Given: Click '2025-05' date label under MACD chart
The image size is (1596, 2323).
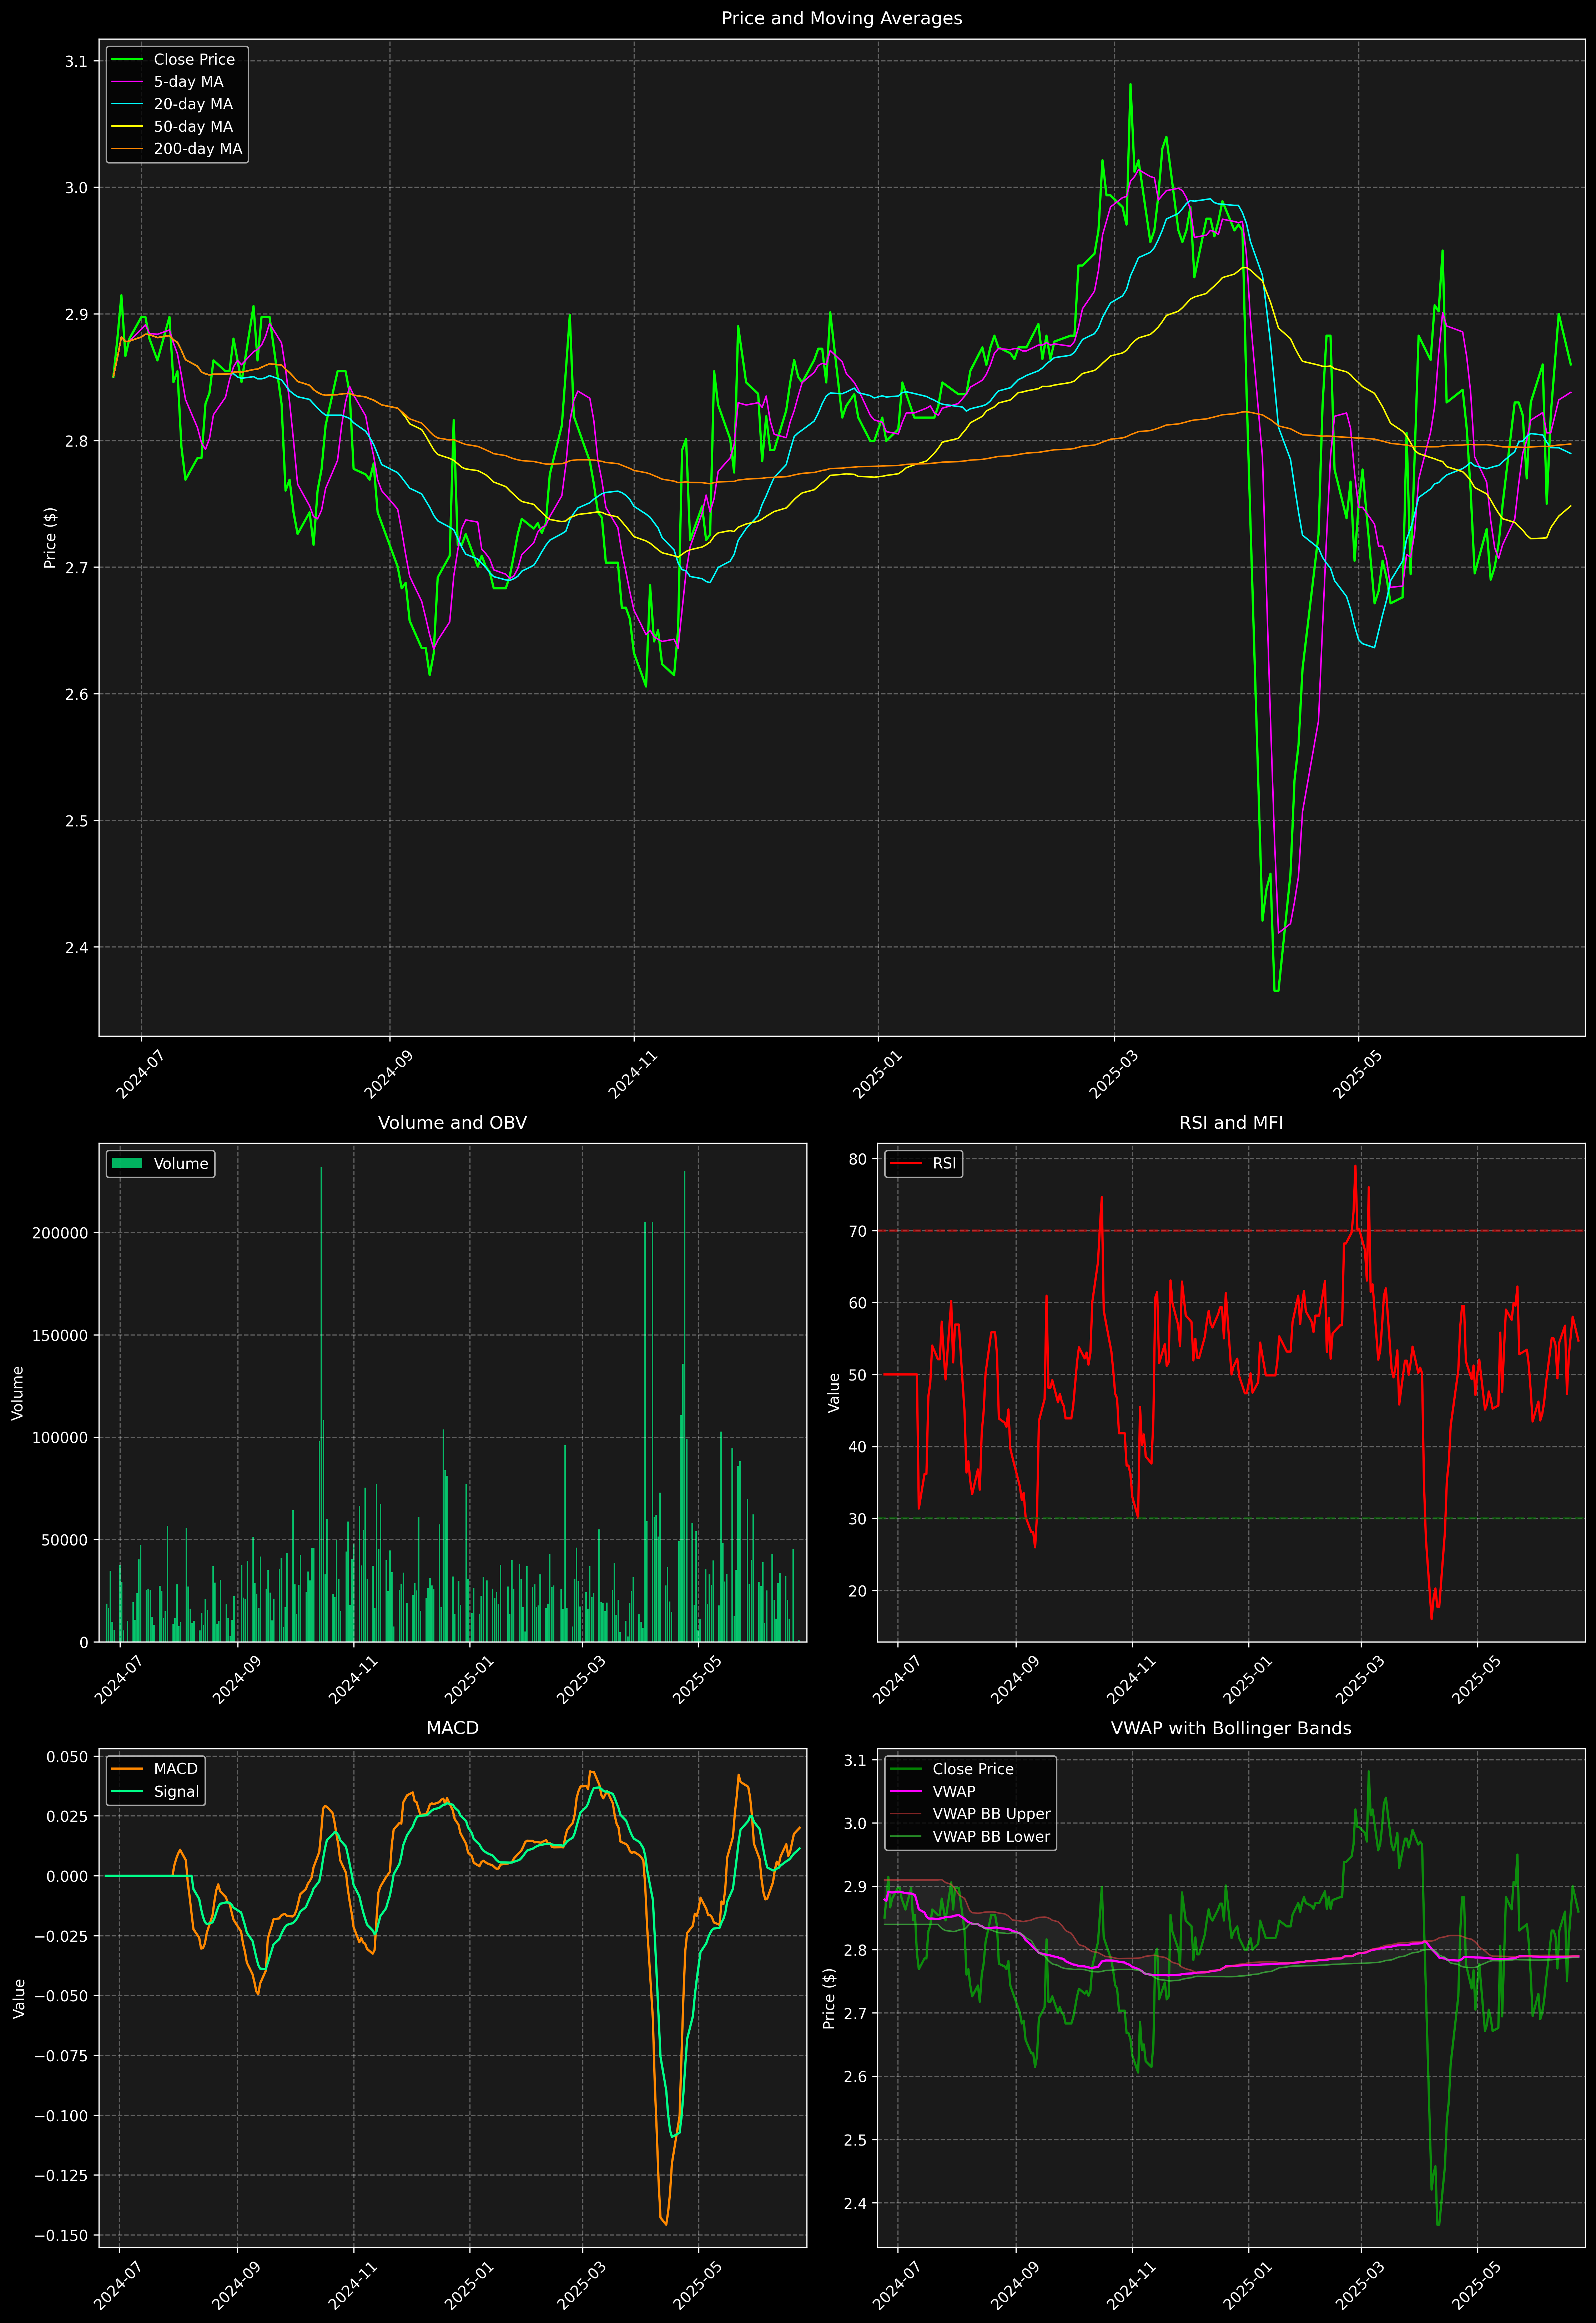Looking at the screenshot, I should point(697,2285).
